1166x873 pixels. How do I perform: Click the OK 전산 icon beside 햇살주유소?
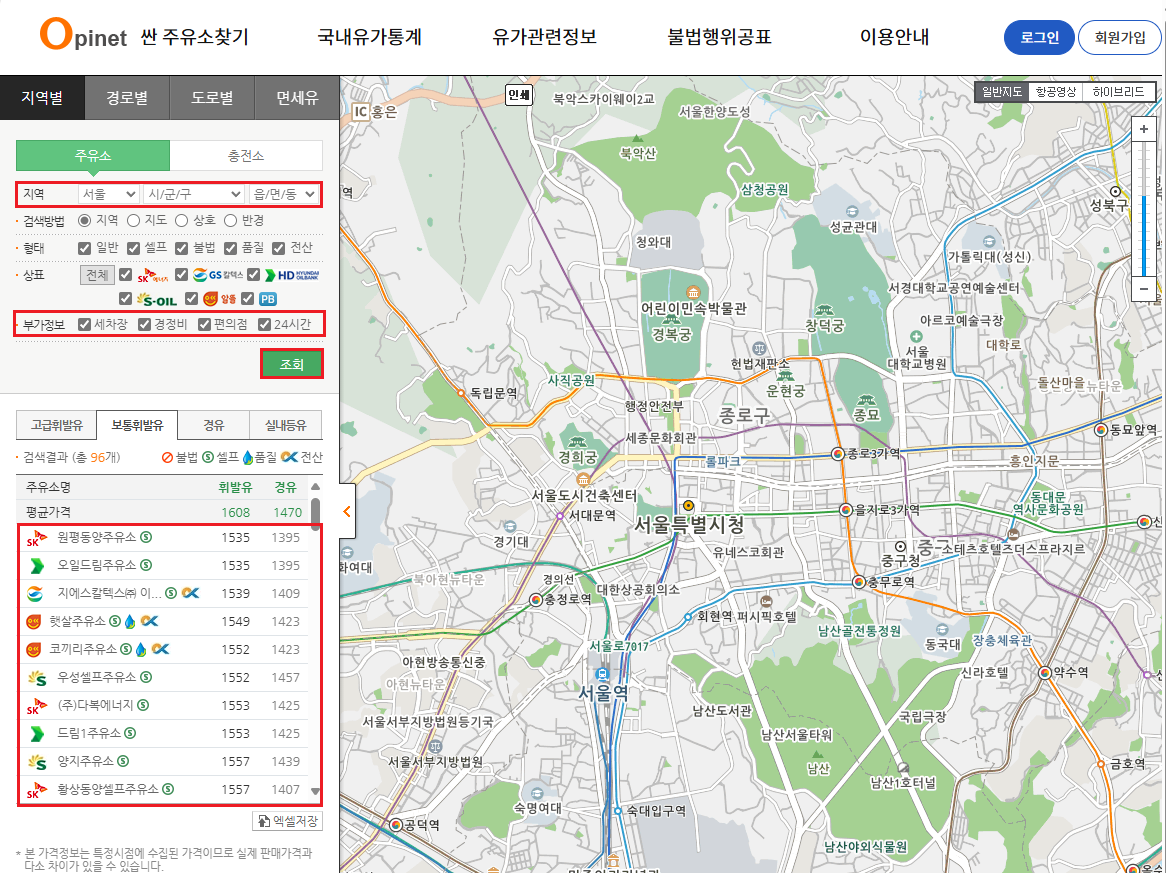pos(149,621)
